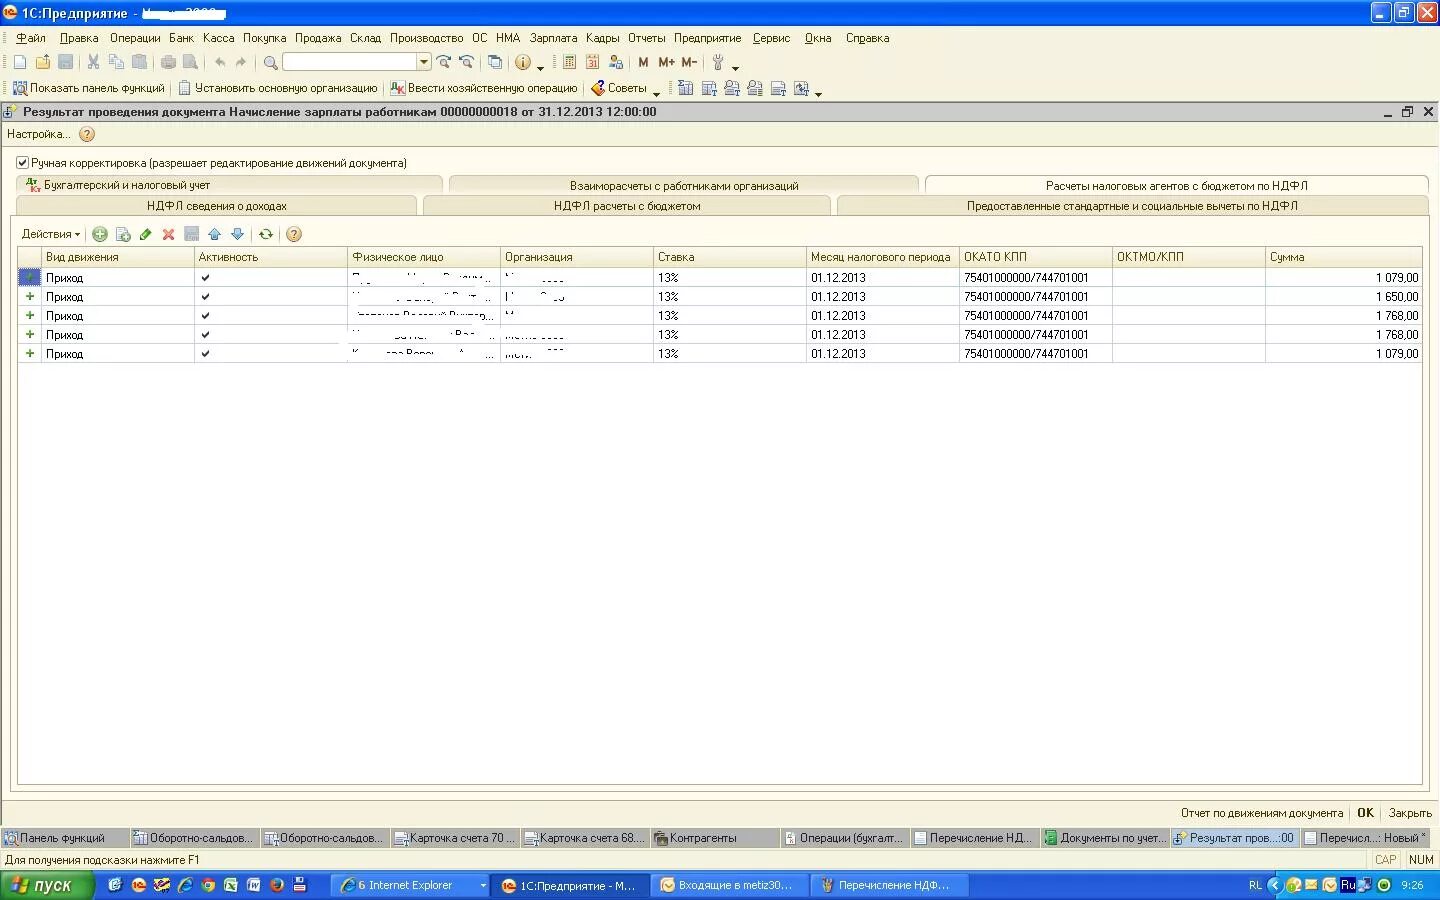Click the help question icon beside Настройка

point(87,134)
